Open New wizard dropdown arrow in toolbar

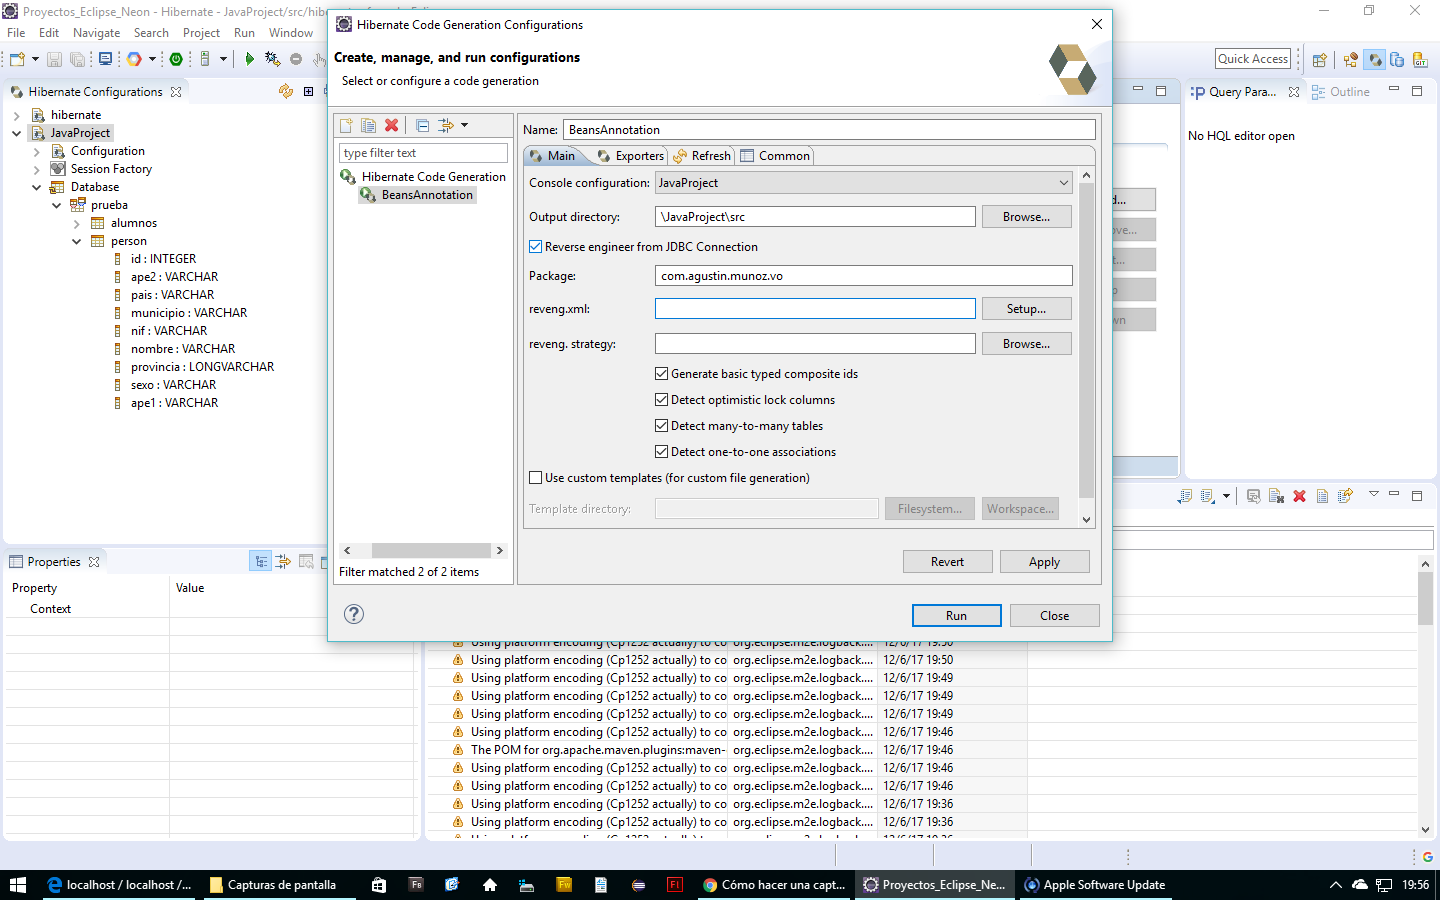point(35,59)
